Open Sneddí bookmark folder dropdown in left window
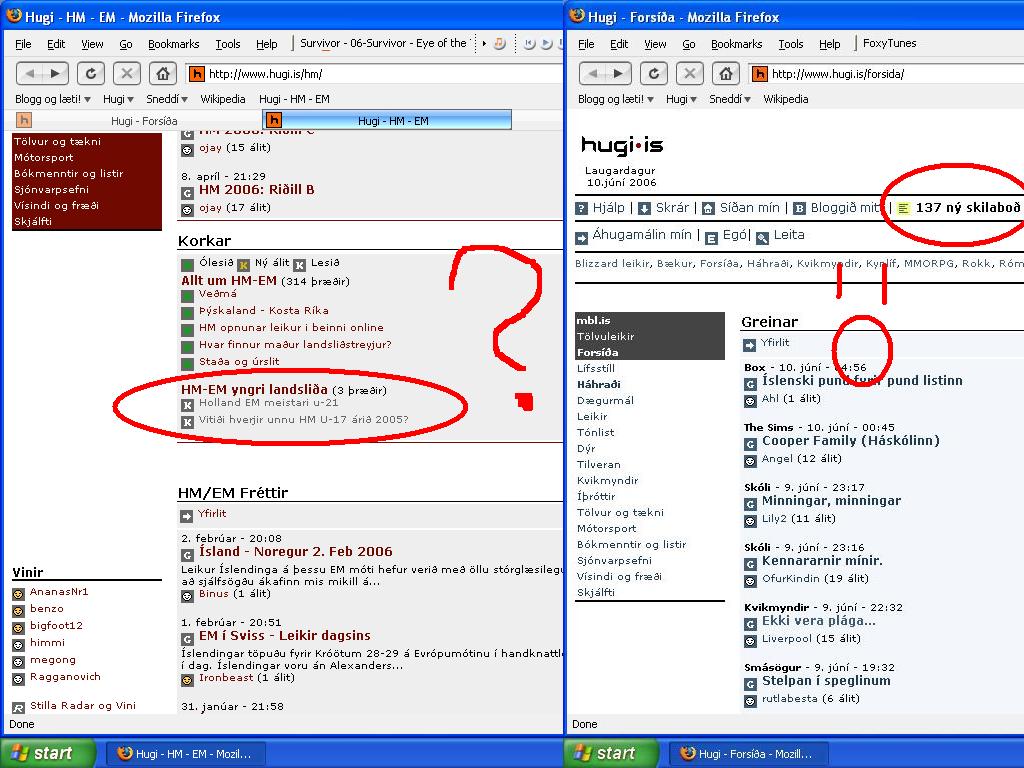Viewport: 1024px width, 768px height. tap(167, 99)
